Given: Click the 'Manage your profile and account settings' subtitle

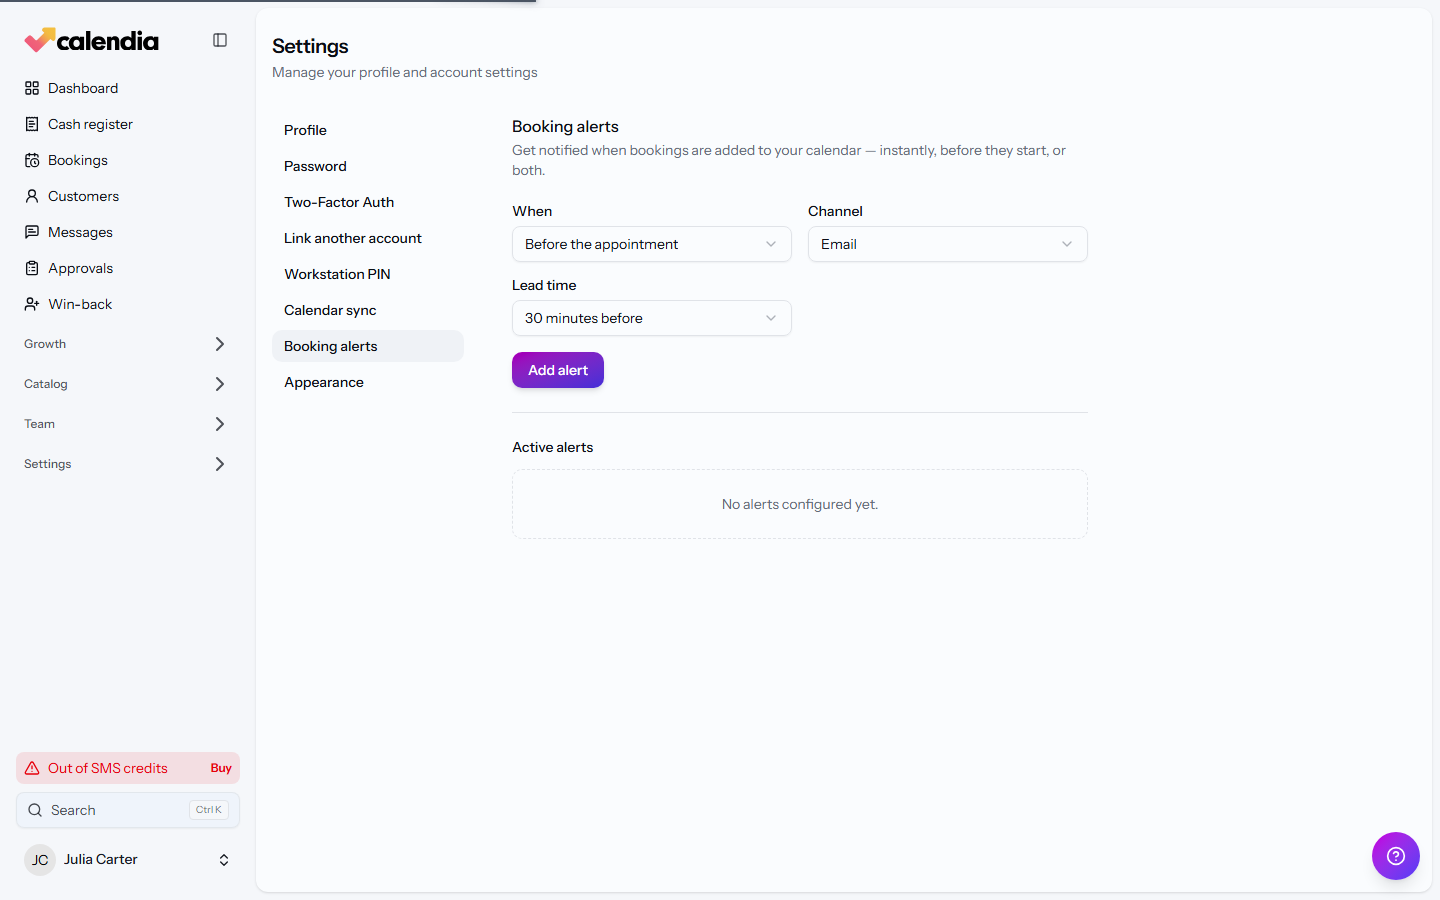Looking at the screenshot, I should point(405,72).
